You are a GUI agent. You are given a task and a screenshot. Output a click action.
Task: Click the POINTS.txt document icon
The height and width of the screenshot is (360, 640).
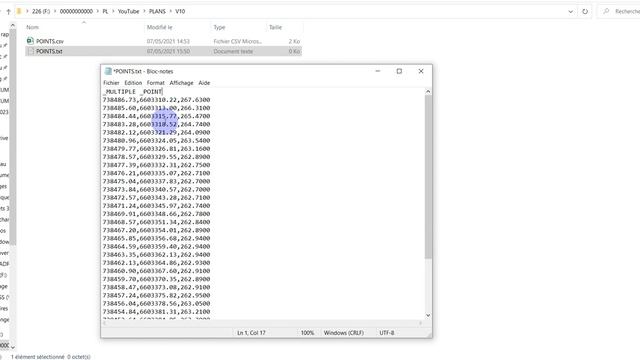point(31,51)
